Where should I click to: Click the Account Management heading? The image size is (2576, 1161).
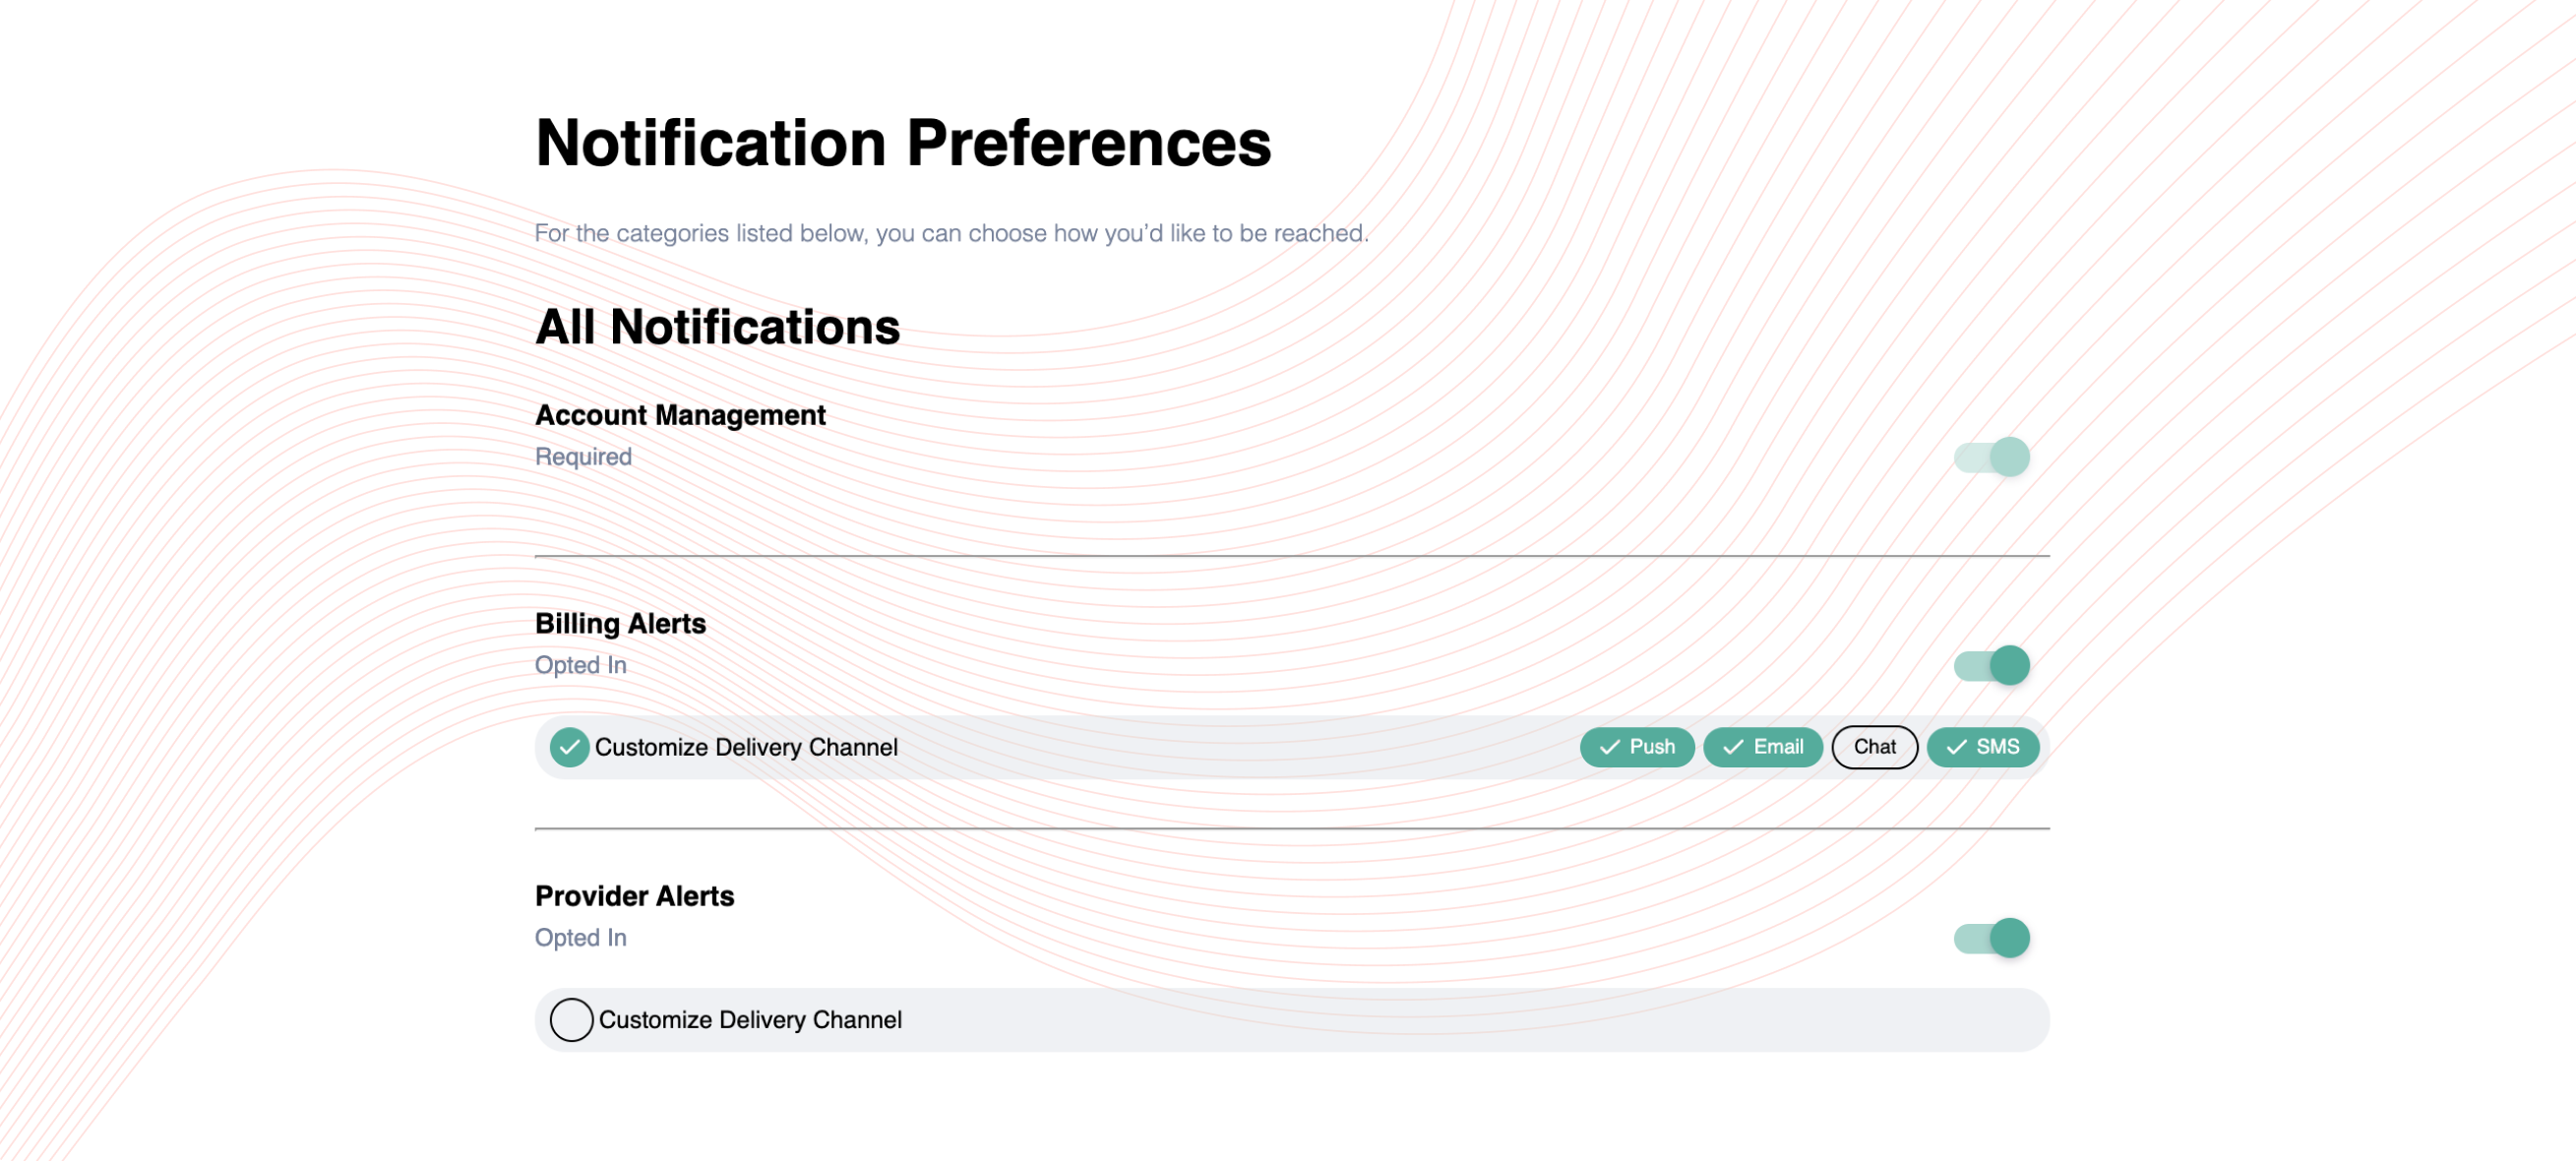680,415
